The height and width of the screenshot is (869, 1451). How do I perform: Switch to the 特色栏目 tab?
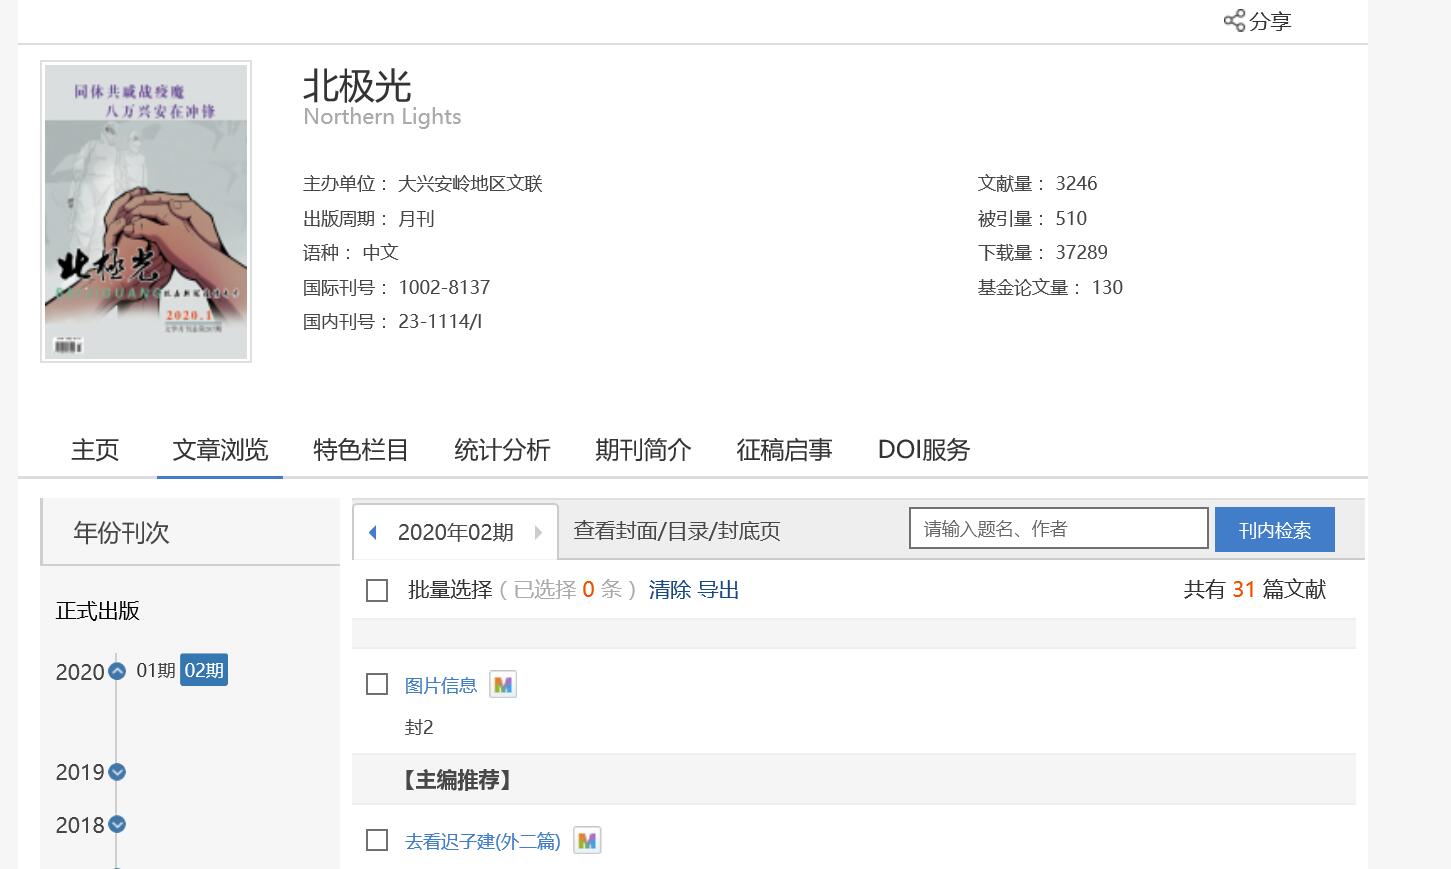click(360, 450)
